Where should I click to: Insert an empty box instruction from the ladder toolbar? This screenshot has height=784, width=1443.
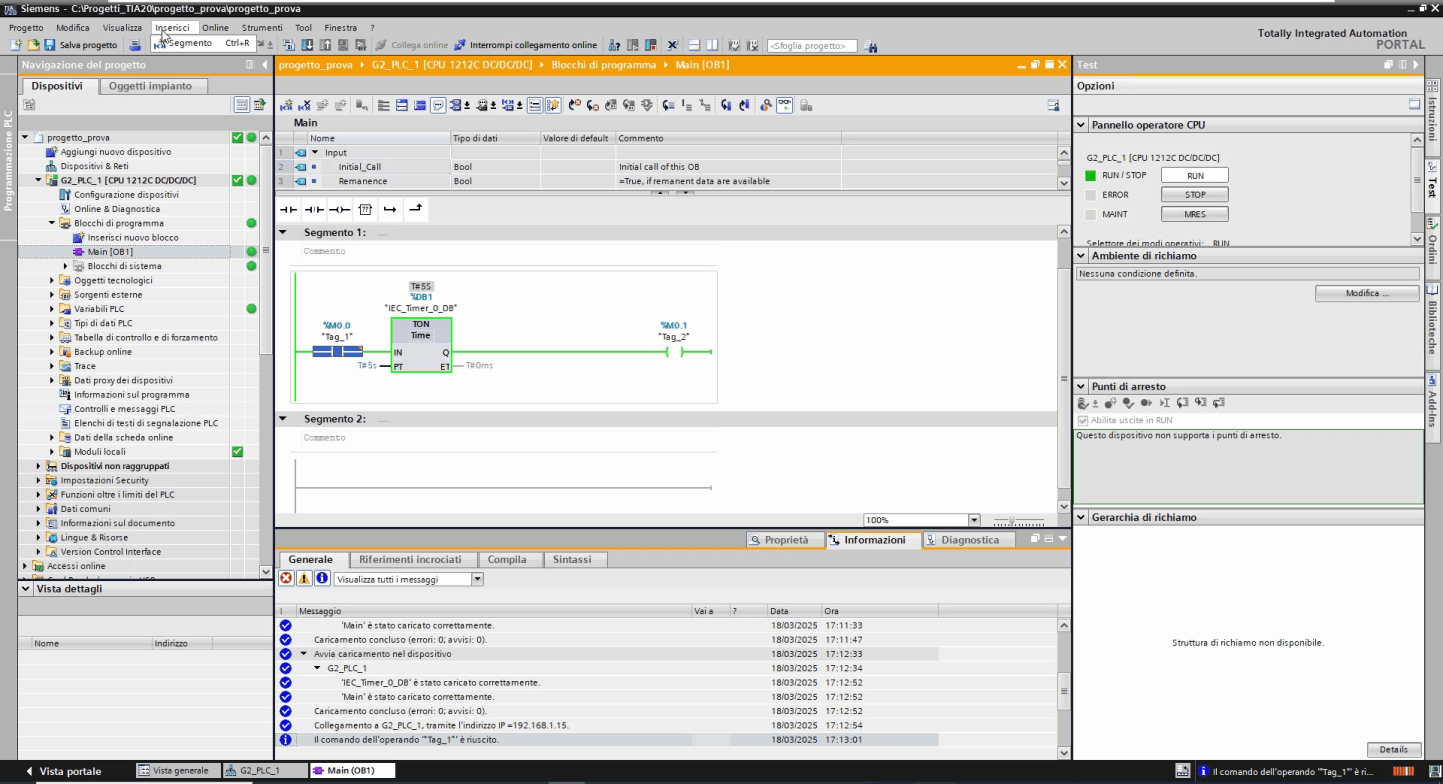(x=365, y=209)
